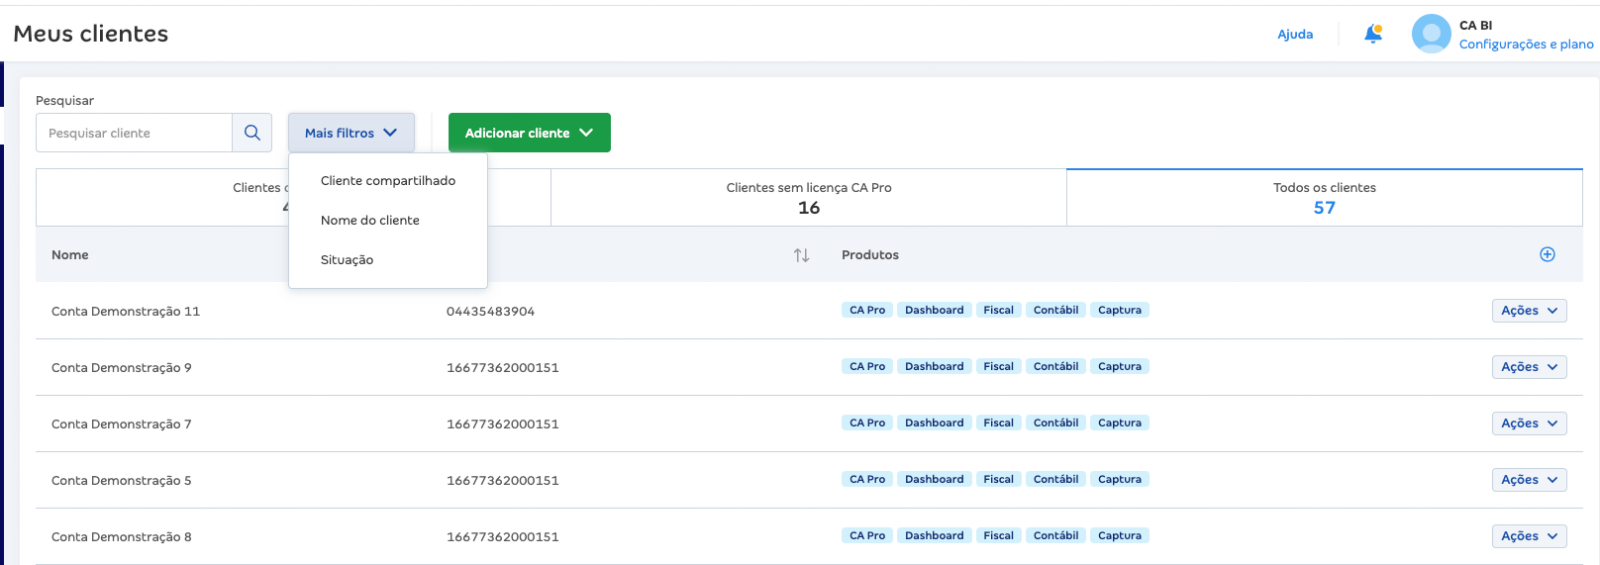The width and height of the screenshot is (1600, 565).
Task: Switch to Clientes sem licença CA Pro tab
Action: tap(808, 197)
